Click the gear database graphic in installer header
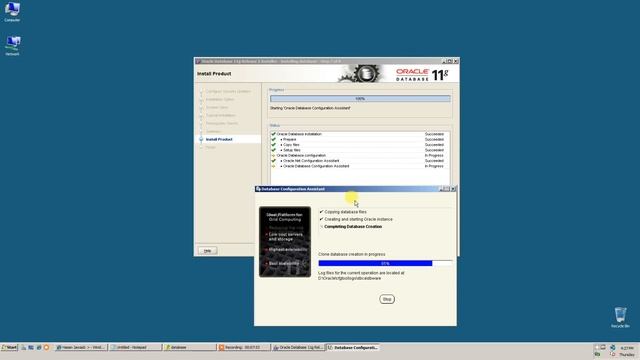Image resolution: width=640 pixels, height=360 pixels. pyautogui.click(x=361, y=73)
